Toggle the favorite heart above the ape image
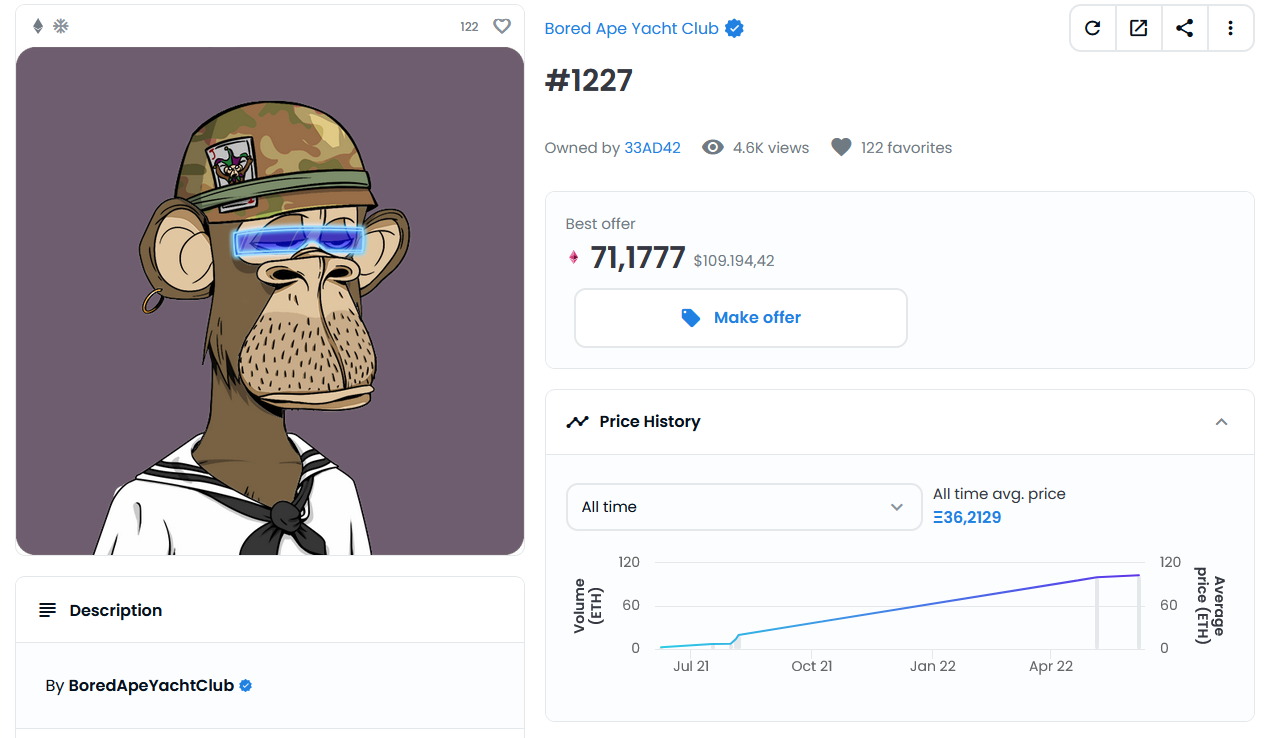The width and height of the screenshot is (1265, 738). coord(502,26)
